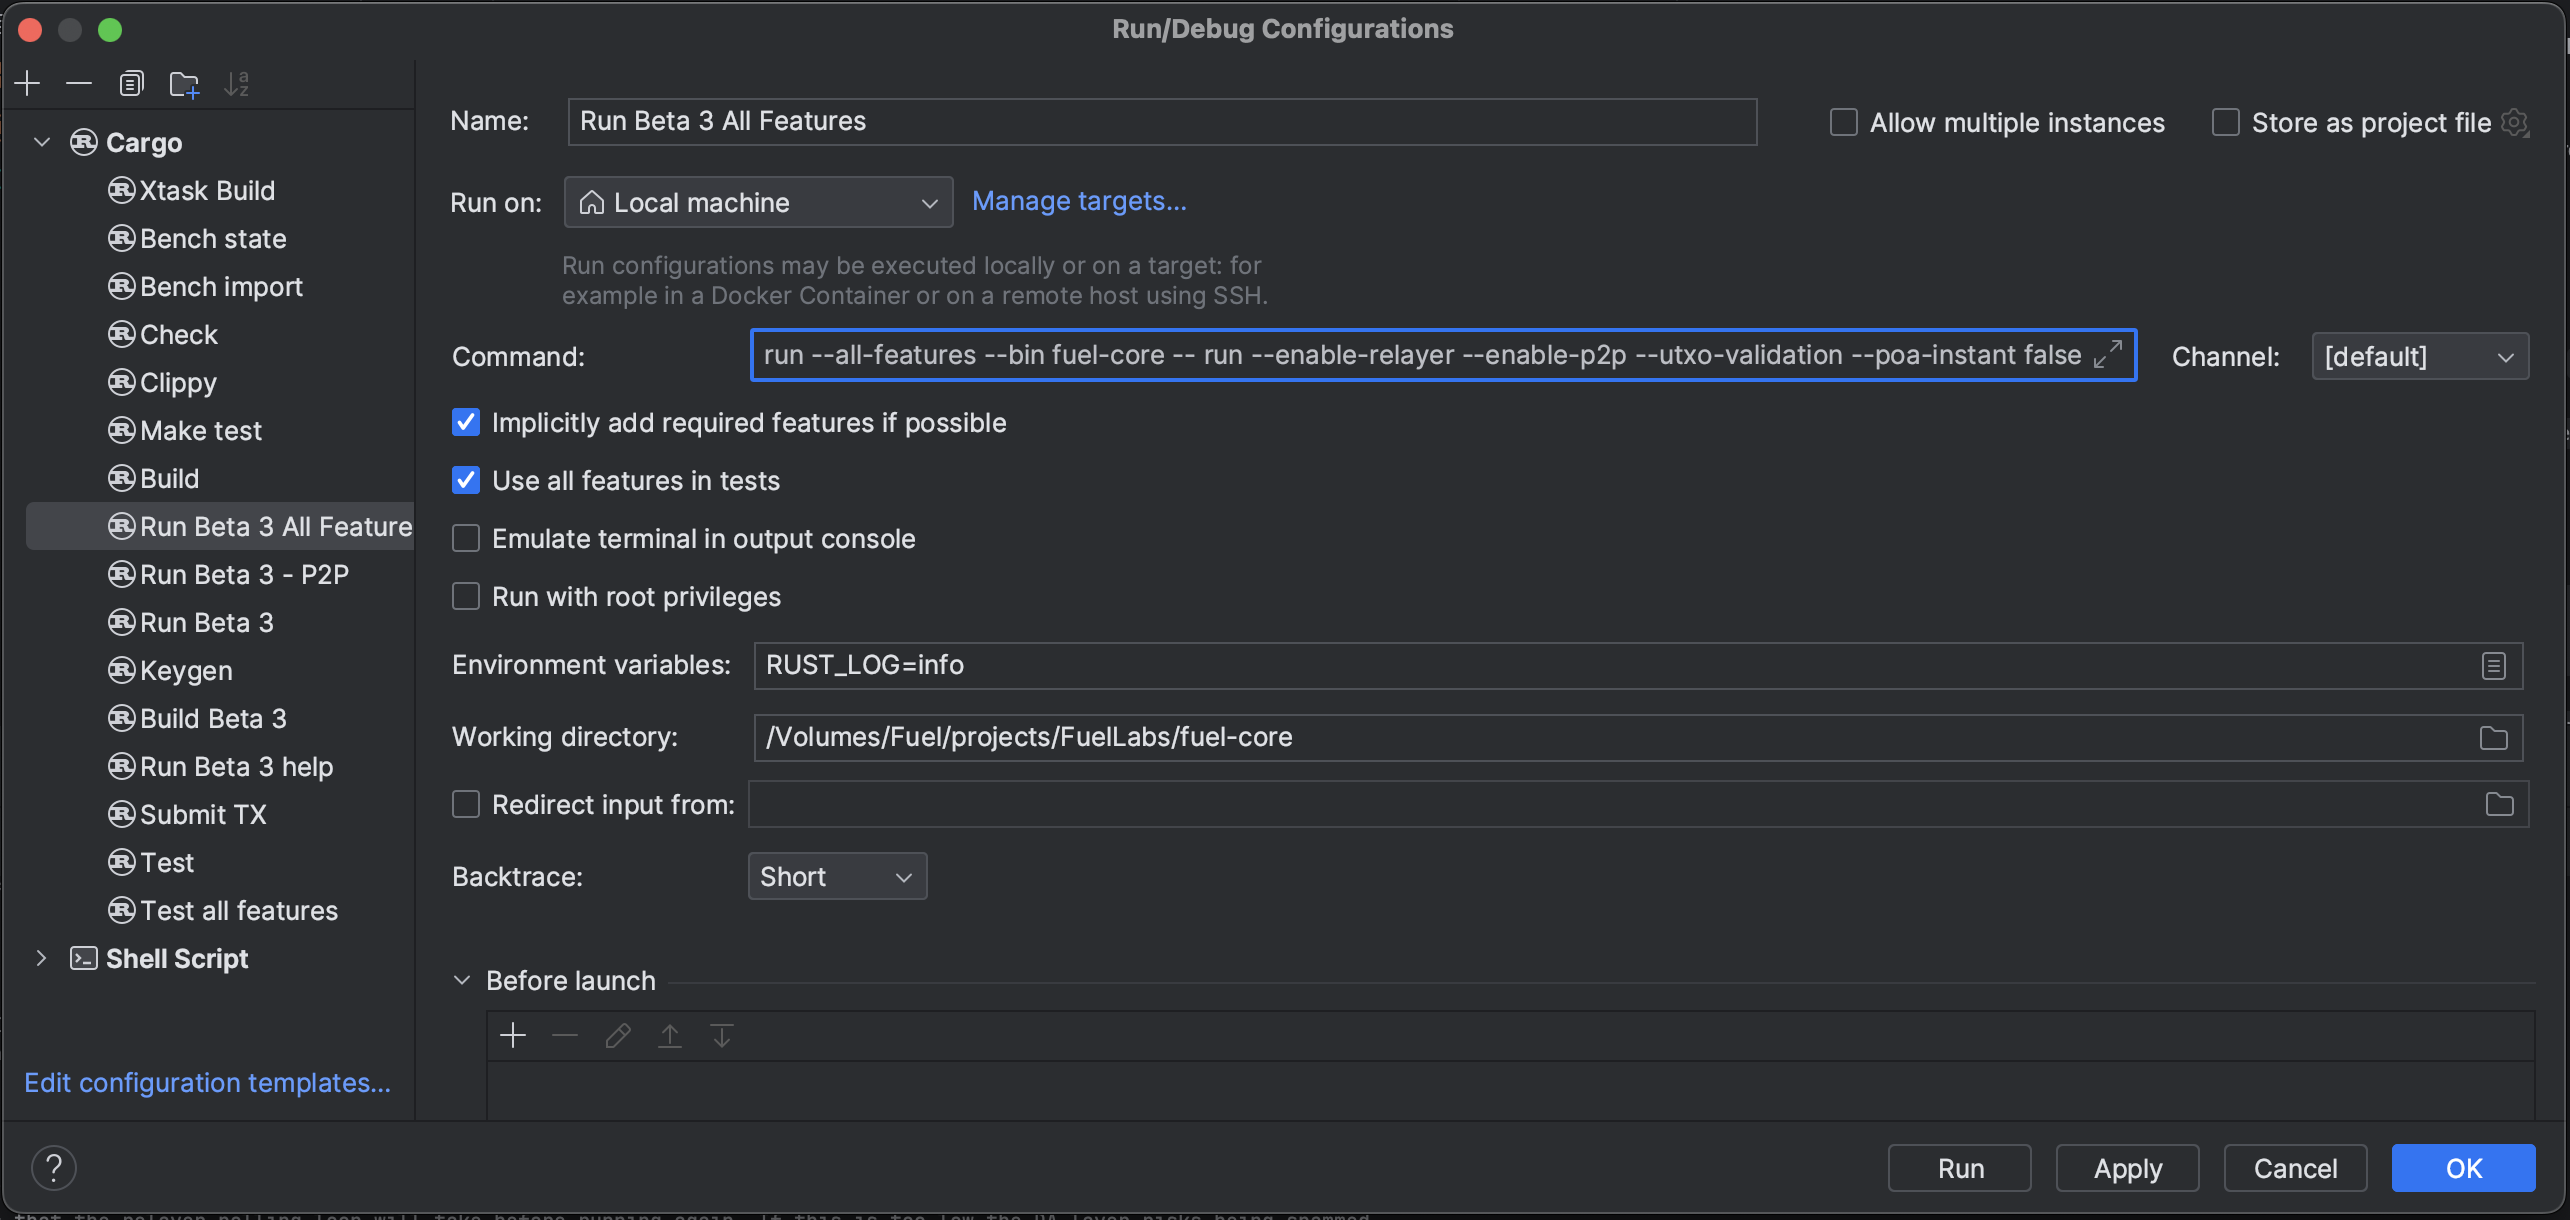The width and height of the screenshot is (2570, 1220).
Task: Expand the 'Before launch' section
Action: coord(464,979)
